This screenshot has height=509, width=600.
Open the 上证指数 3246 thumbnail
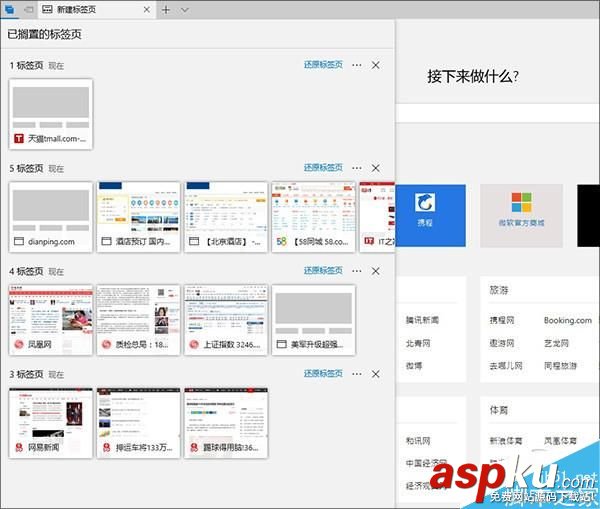click(226, 320)
